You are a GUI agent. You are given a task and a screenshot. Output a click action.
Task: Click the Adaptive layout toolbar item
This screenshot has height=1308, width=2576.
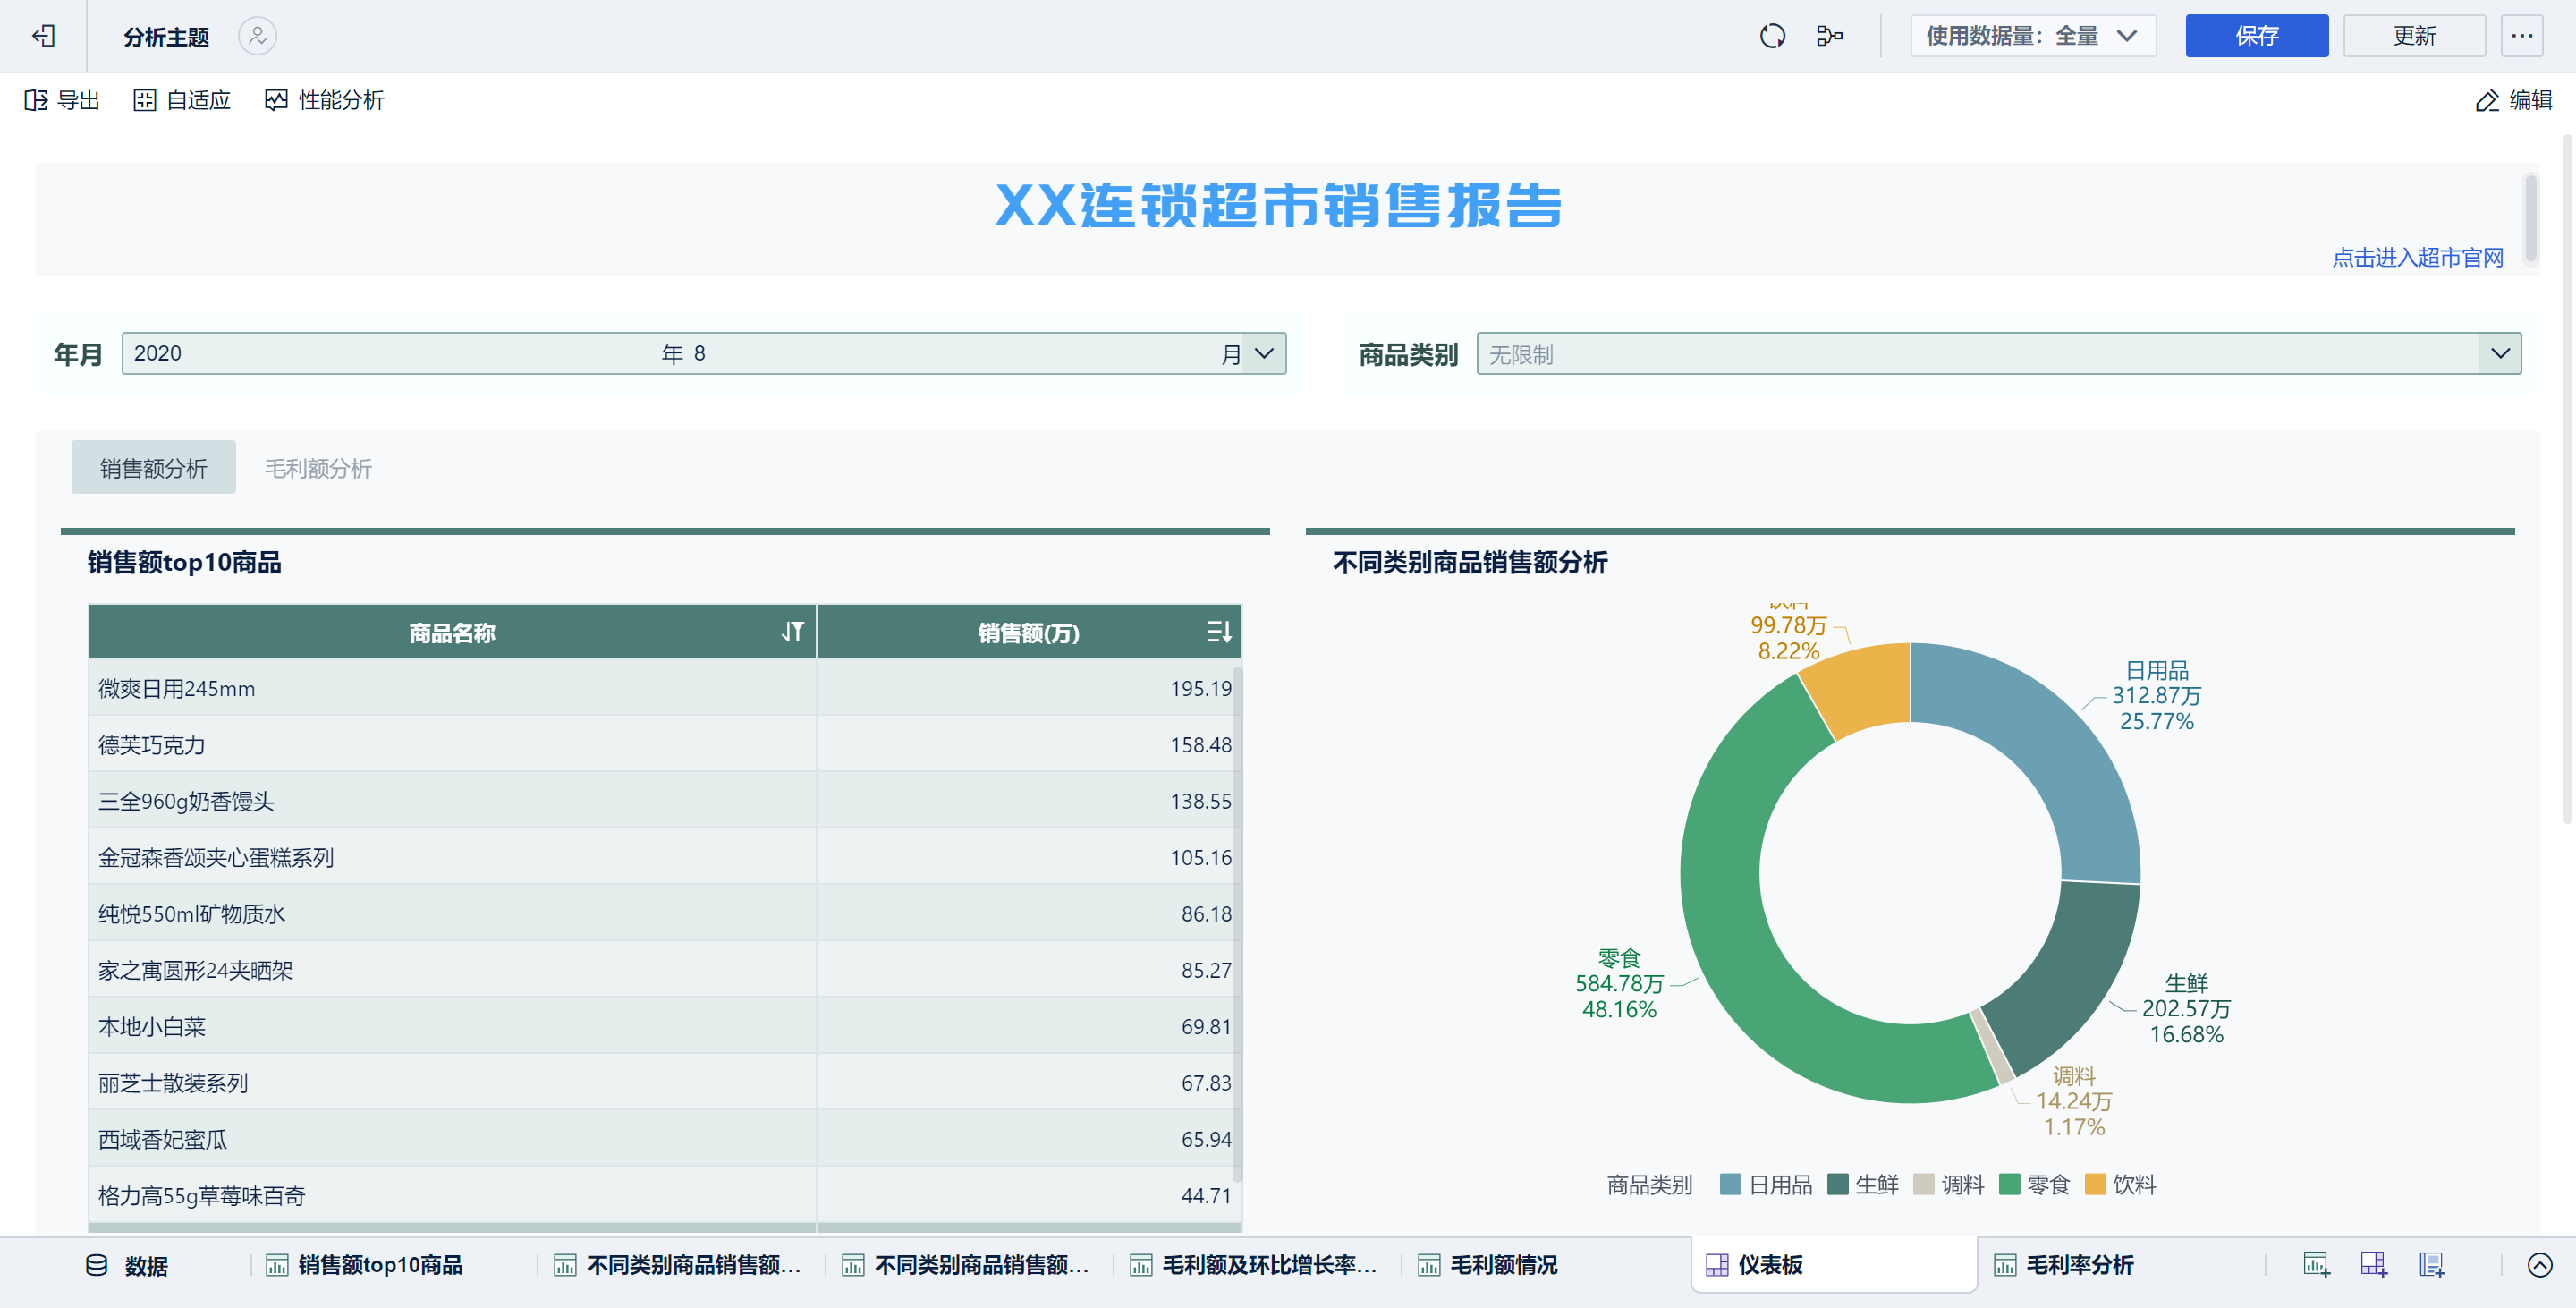click(182, 100)
